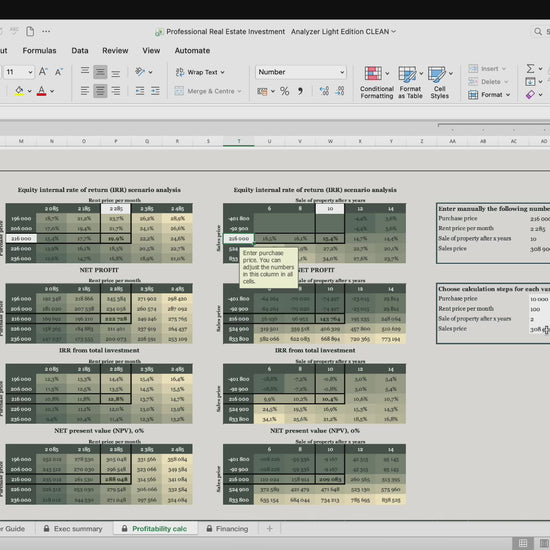Open the more options ellipsis in the title bar

pos(46,32)
